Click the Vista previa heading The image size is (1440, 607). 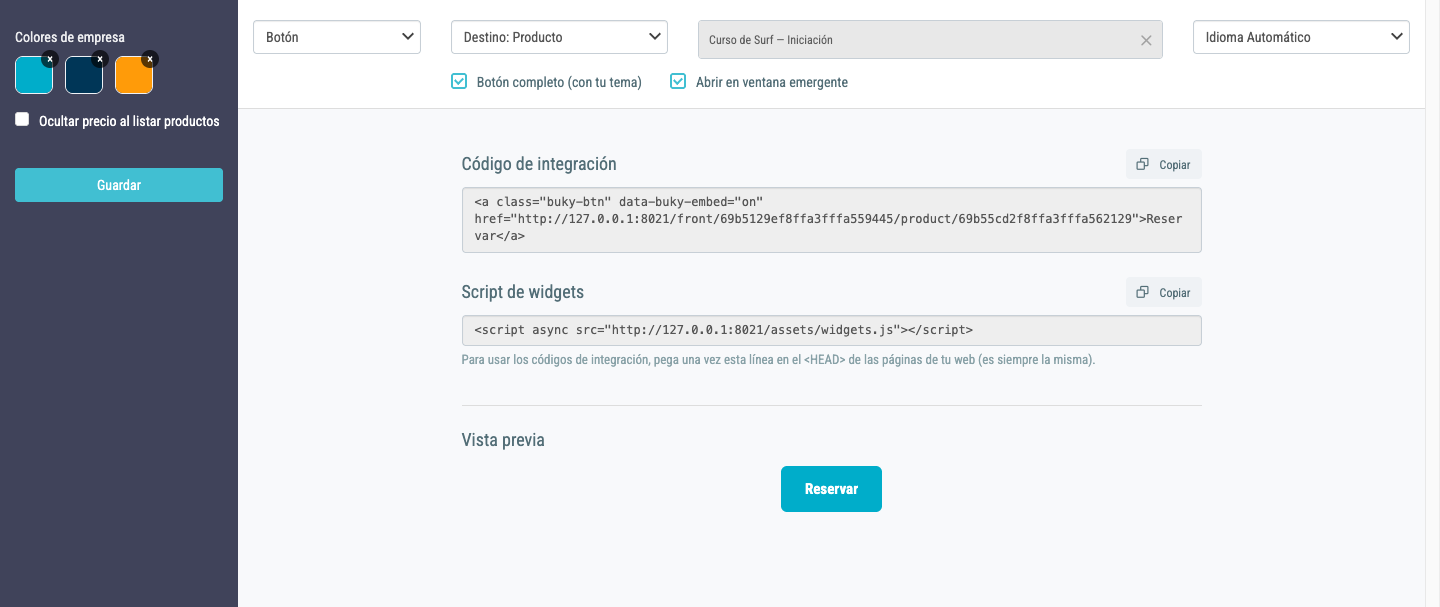pyautogui.click(x=503, y=440)
